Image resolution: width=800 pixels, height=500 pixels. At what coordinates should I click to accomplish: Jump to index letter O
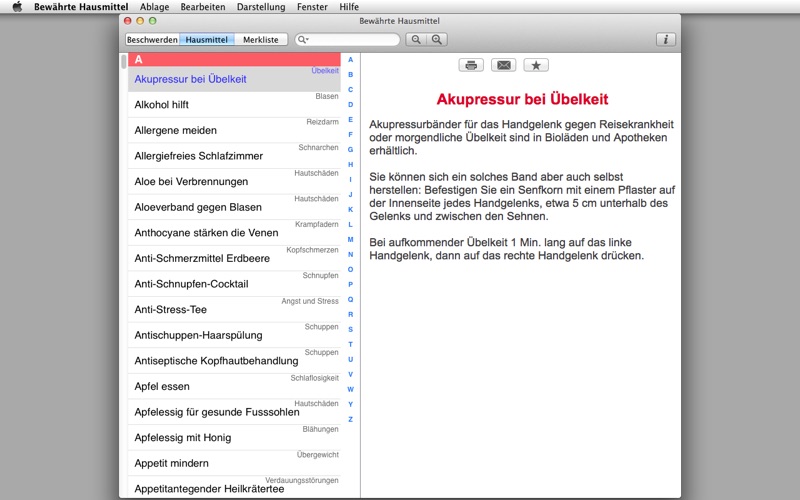click(x=351, y=269)
